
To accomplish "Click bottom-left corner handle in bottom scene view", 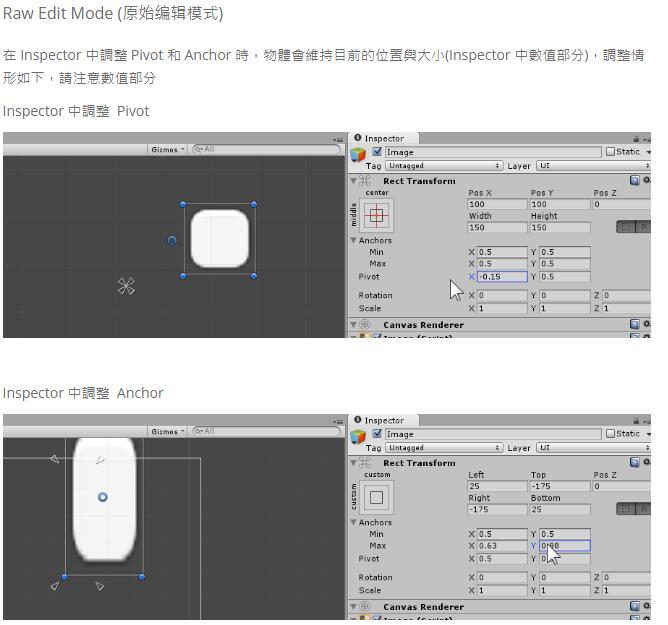I will 64,577.
